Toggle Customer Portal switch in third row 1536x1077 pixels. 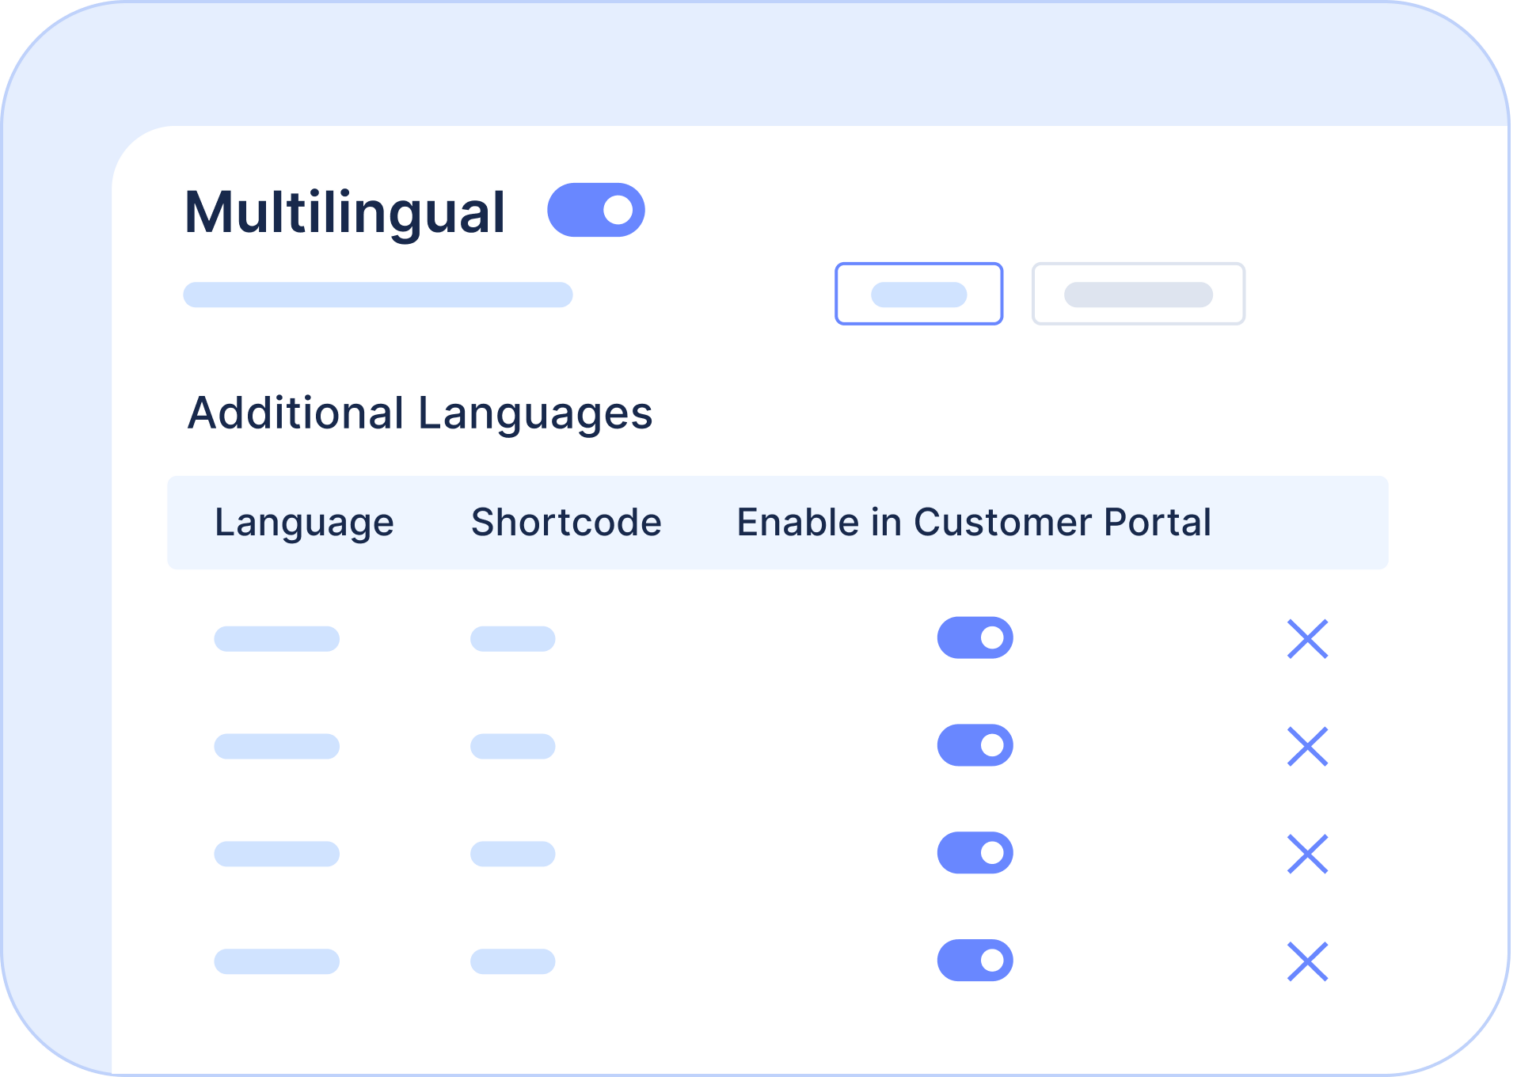(975, 853)
